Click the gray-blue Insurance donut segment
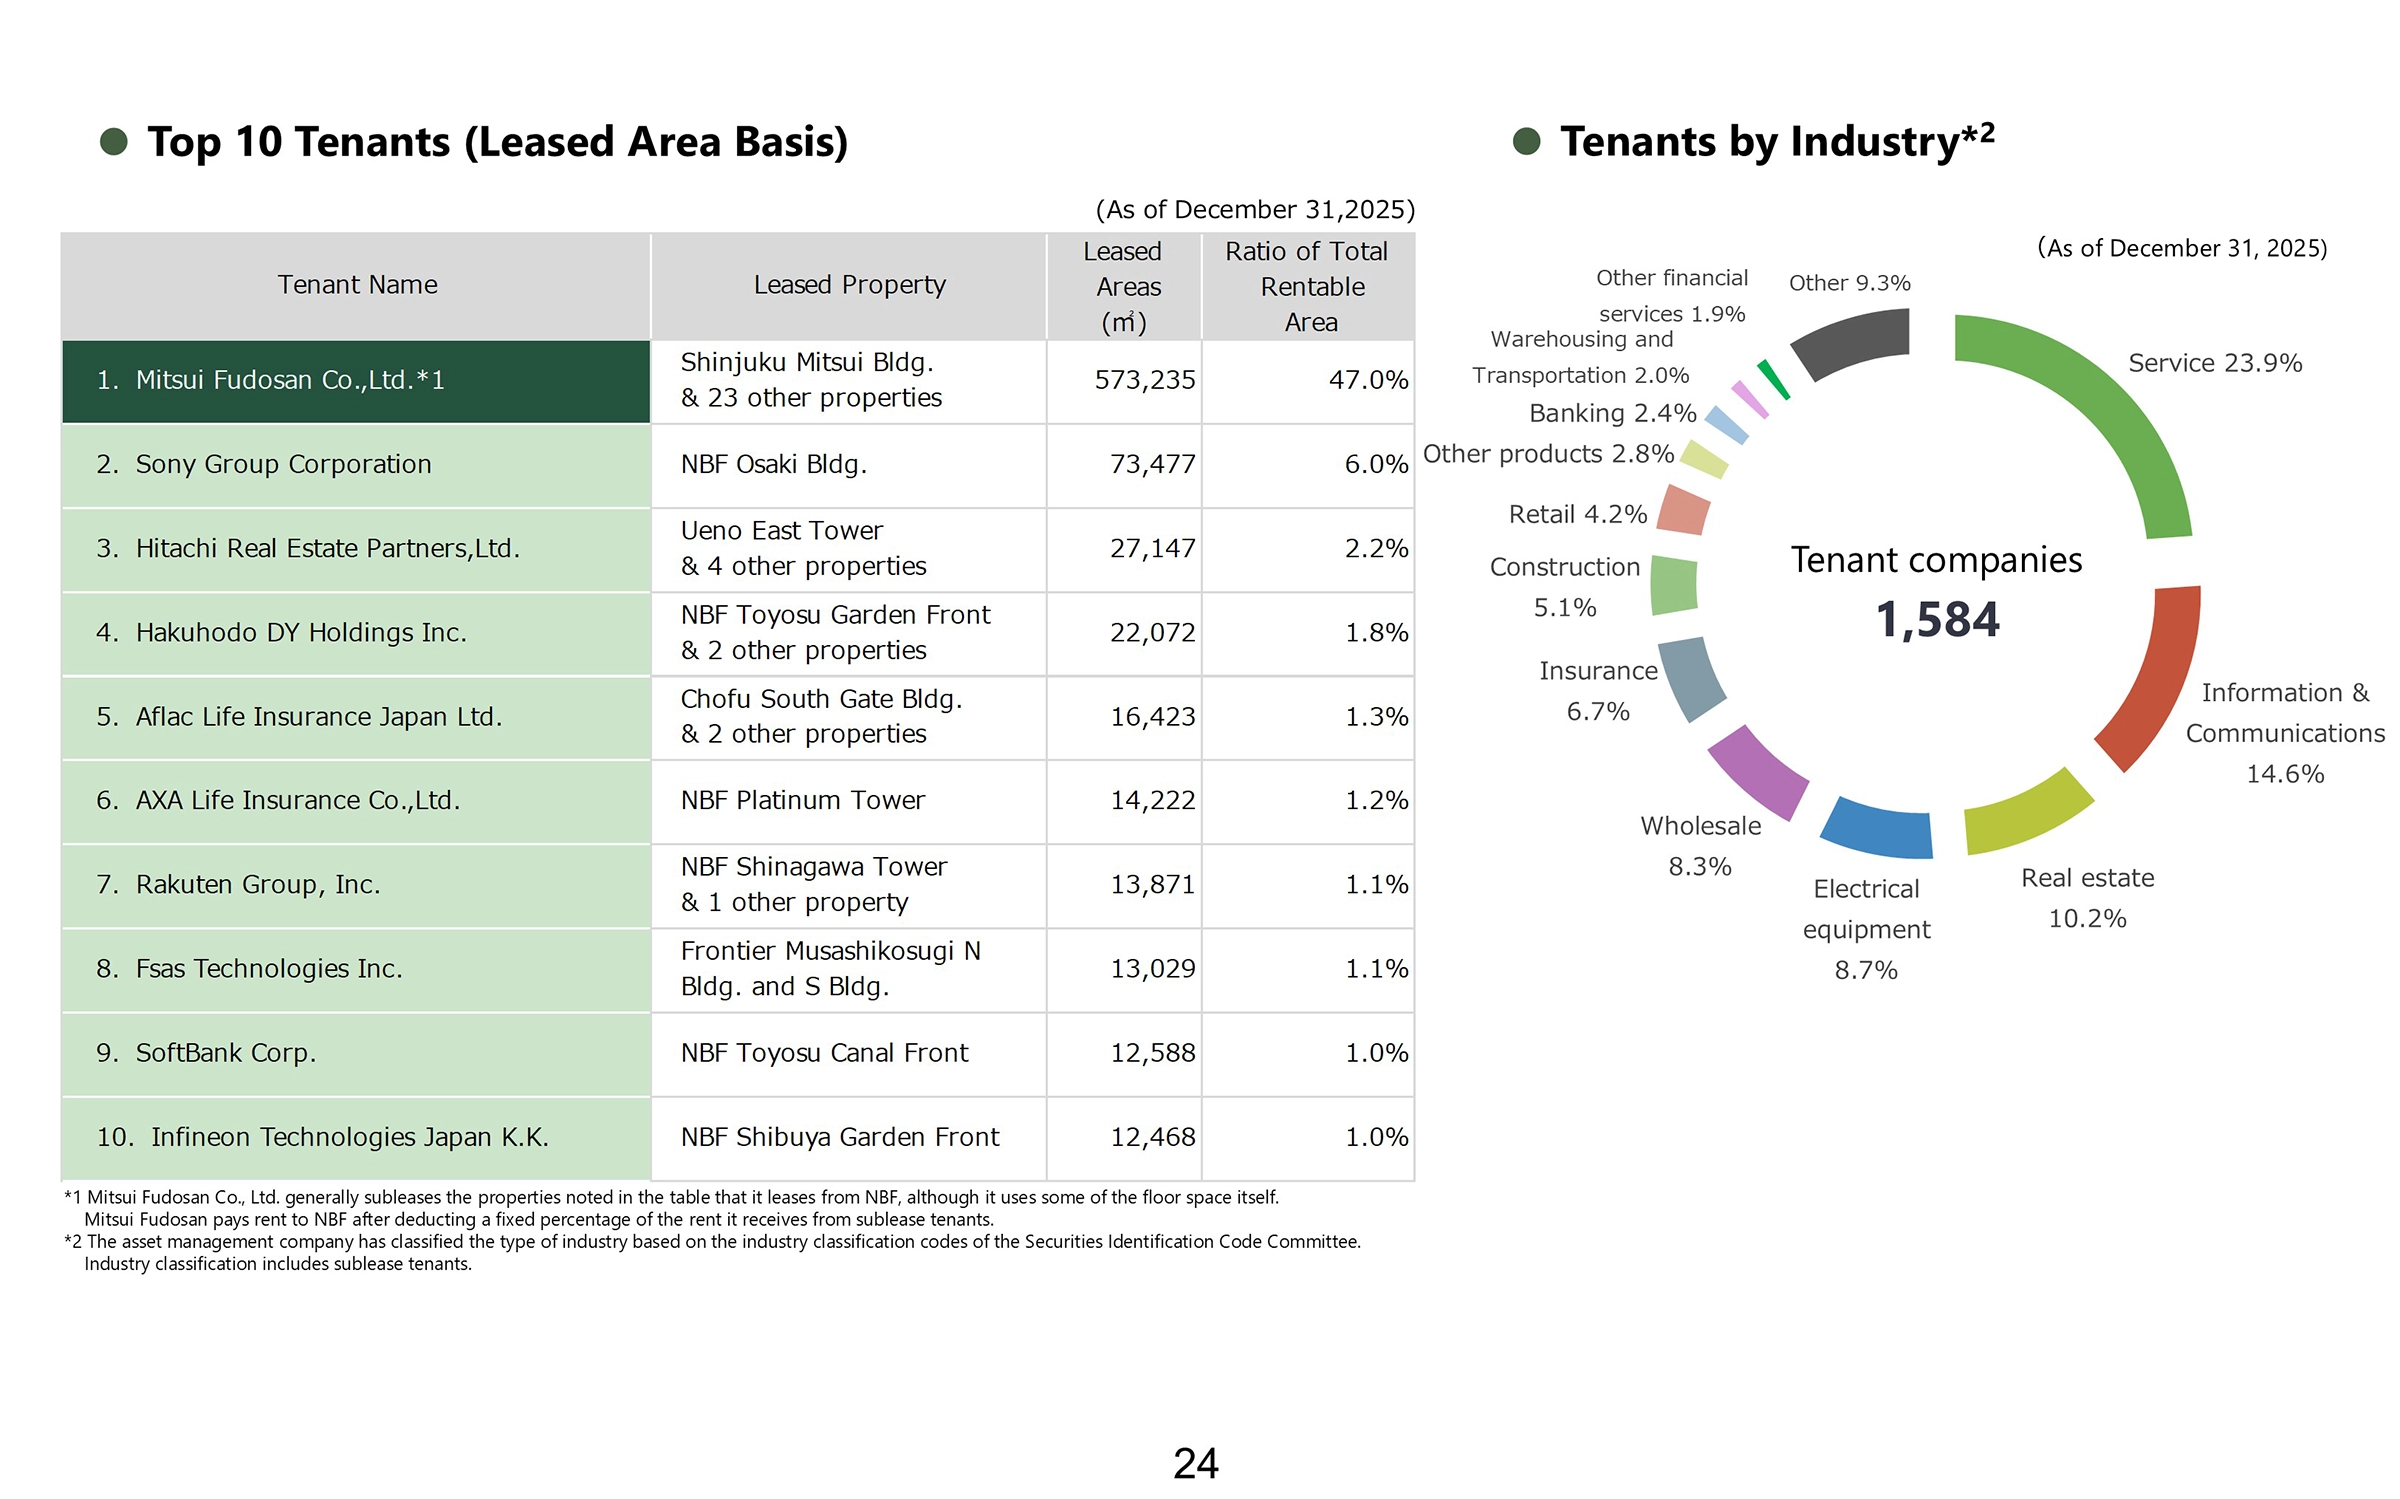This screenshot has width=2400, height=1499. [1692, 677]
